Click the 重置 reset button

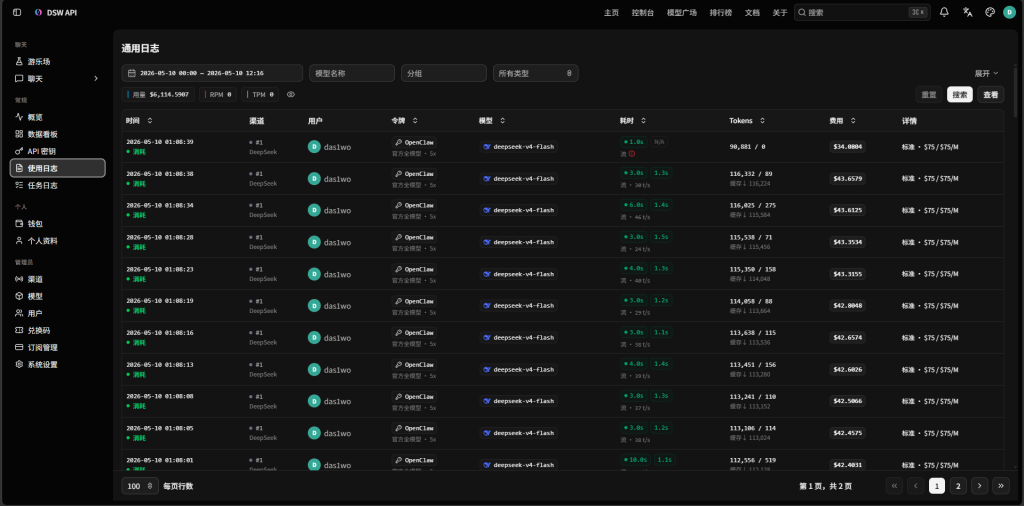[x=929, y=95]
